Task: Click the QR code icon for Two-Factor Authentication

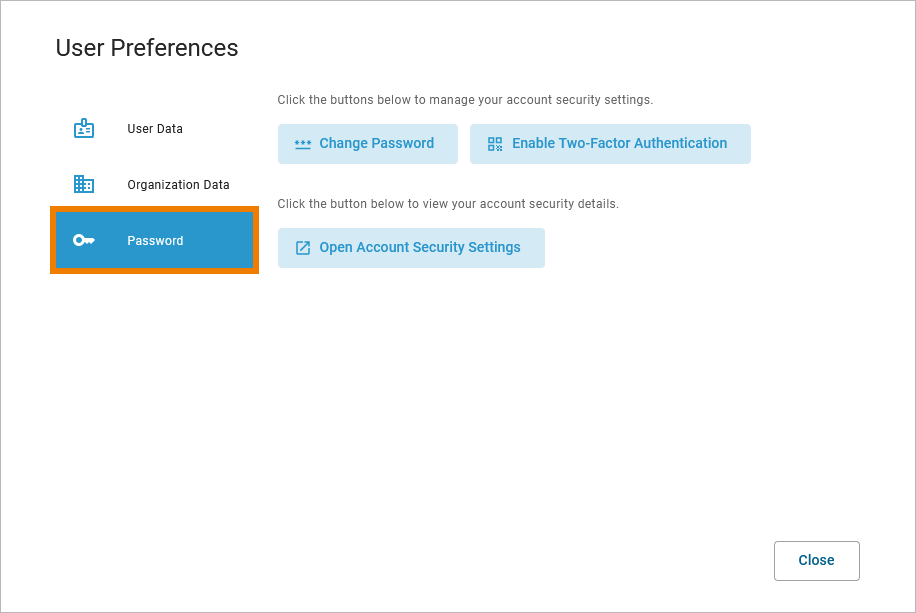Action: 495,144
